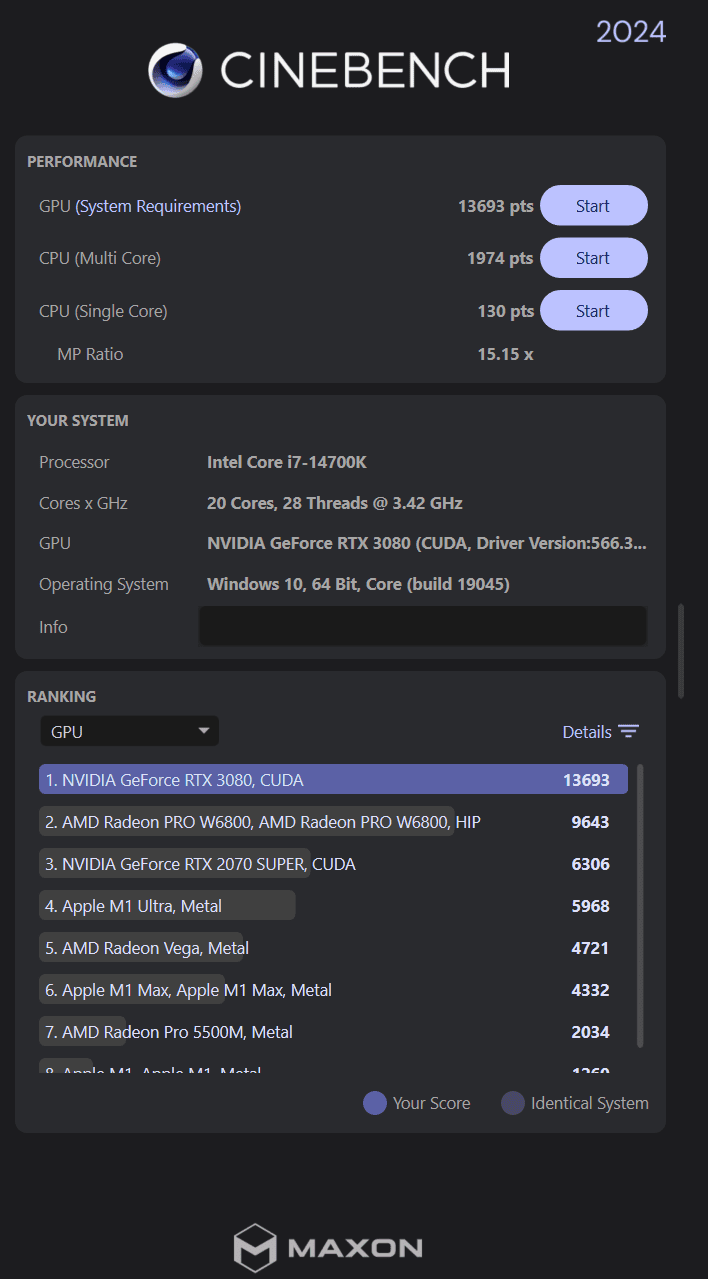Select Apple M1 Max ranking row
This screenshot has width=708, height=1279.
[333, 990]
